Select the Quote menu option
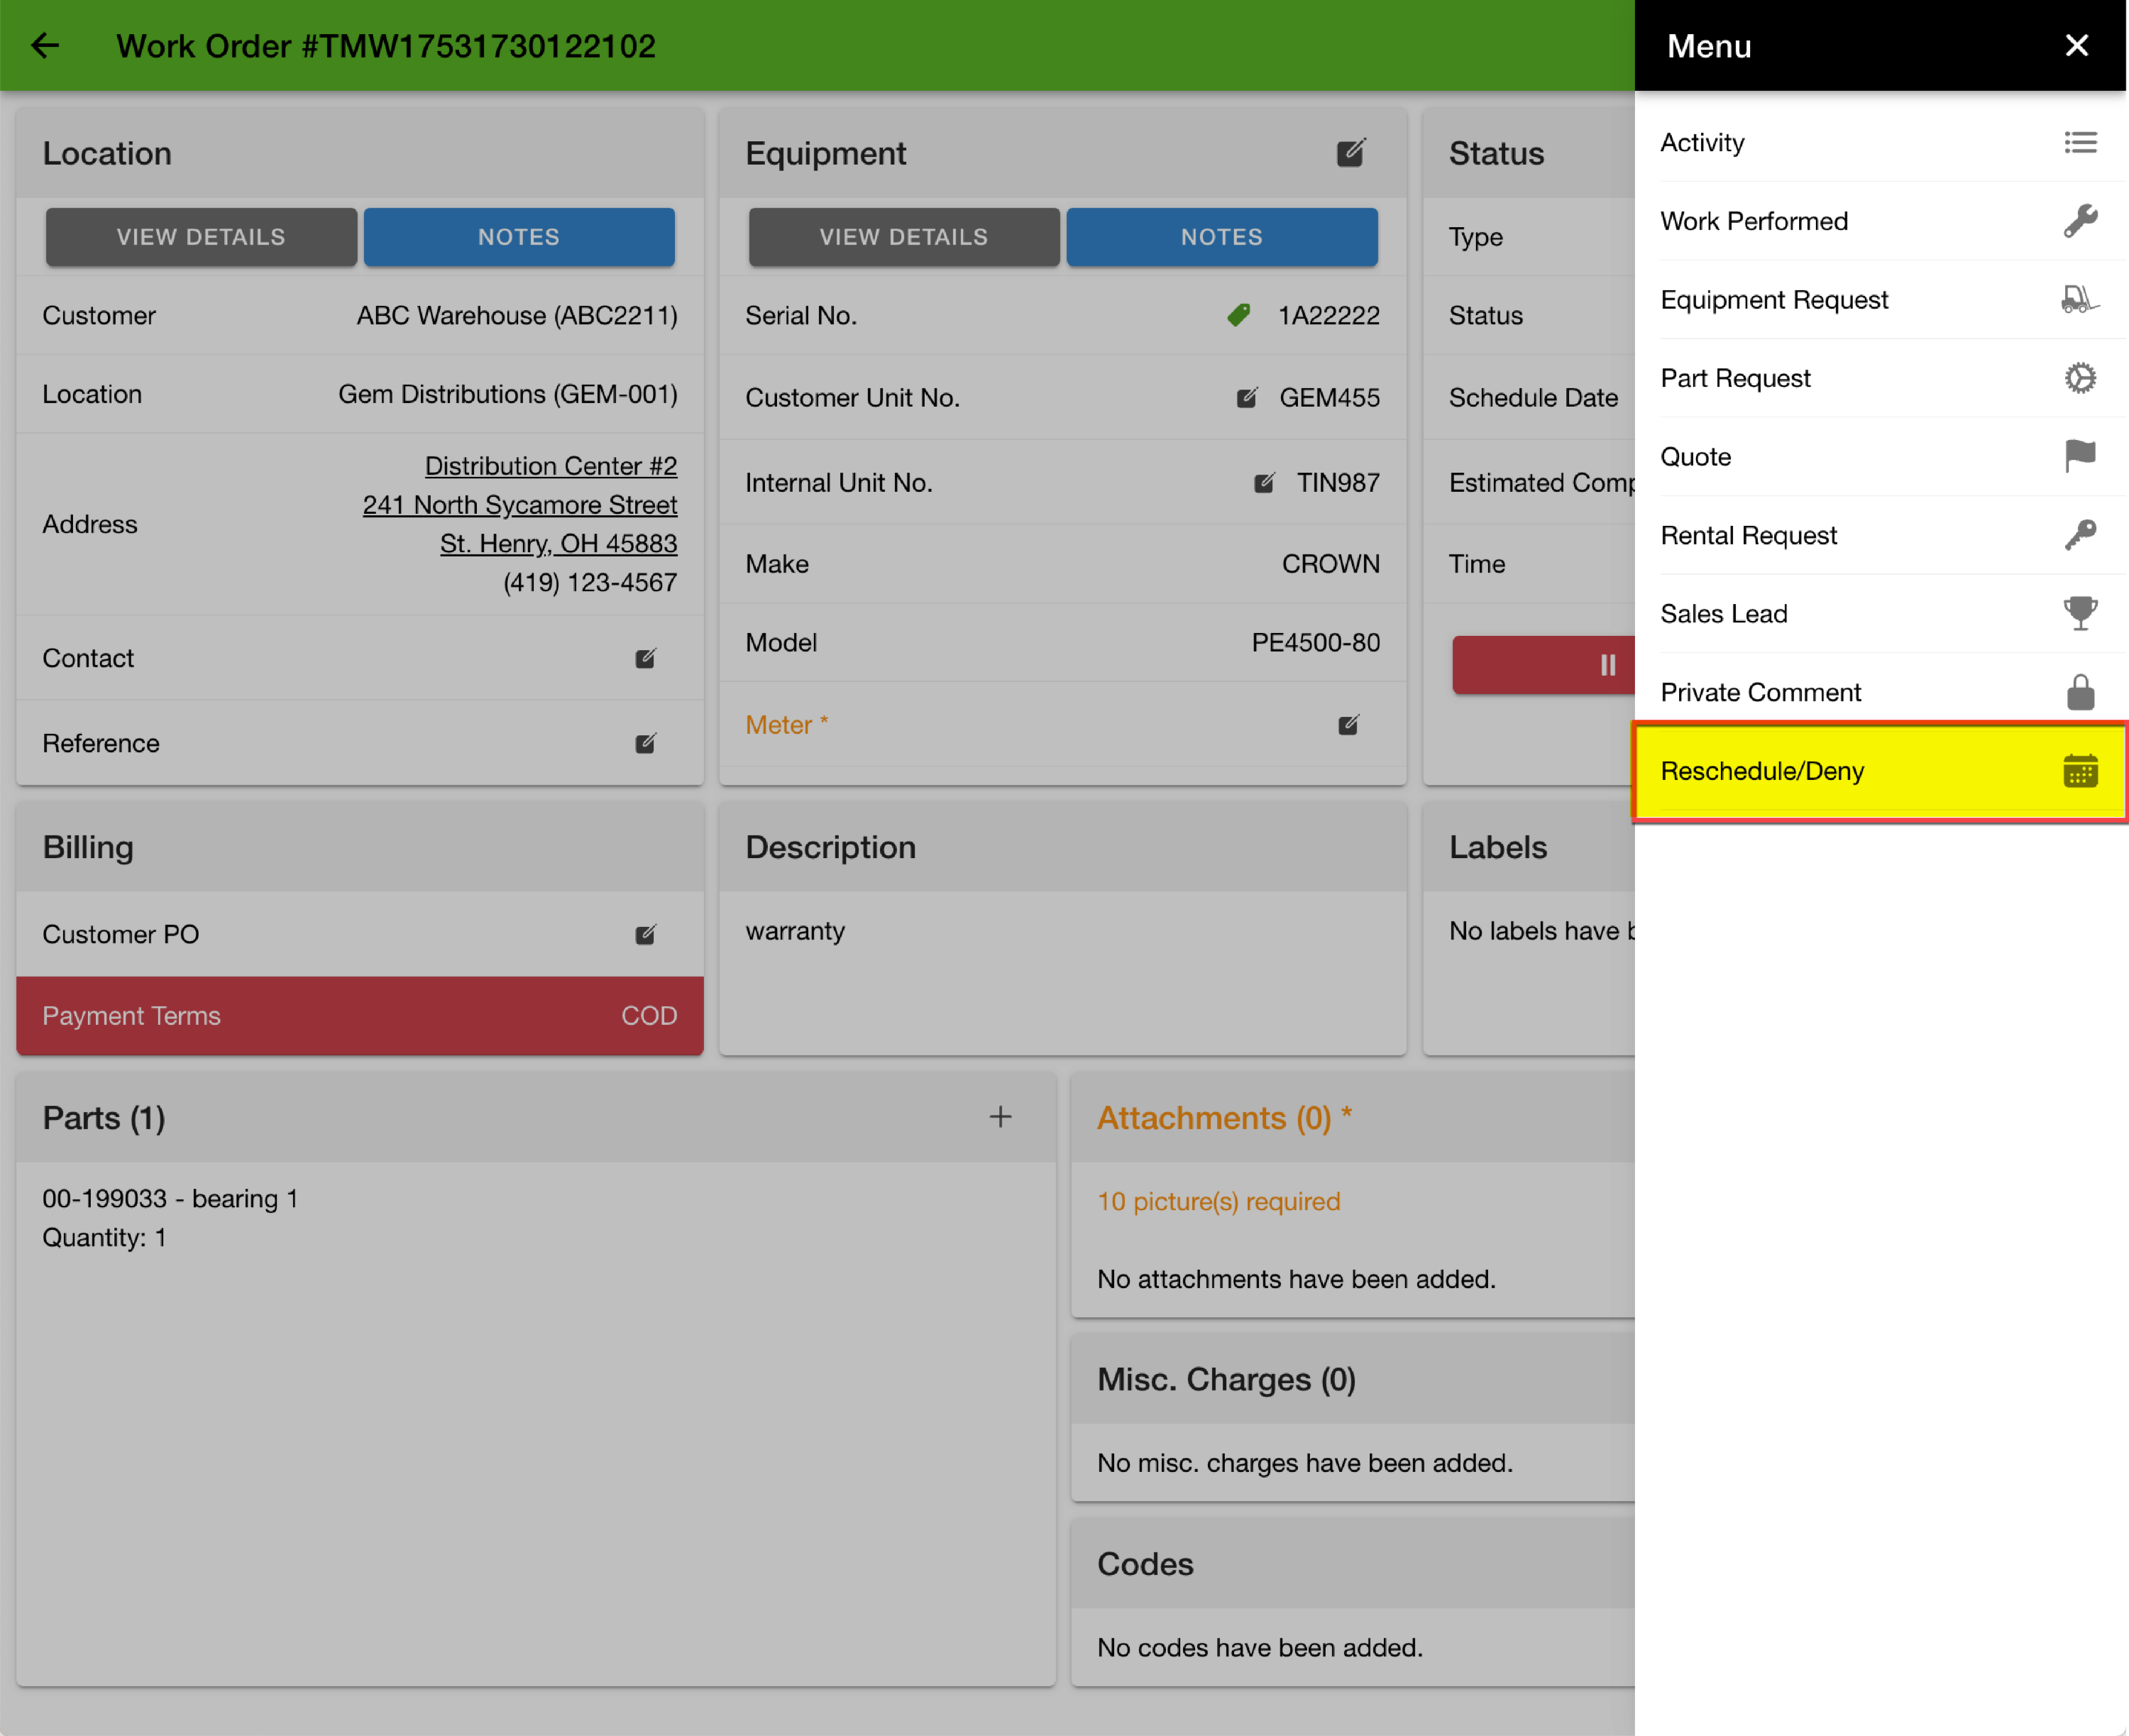Viewport: 2129px width, 1736px height. pos(1880,456)
